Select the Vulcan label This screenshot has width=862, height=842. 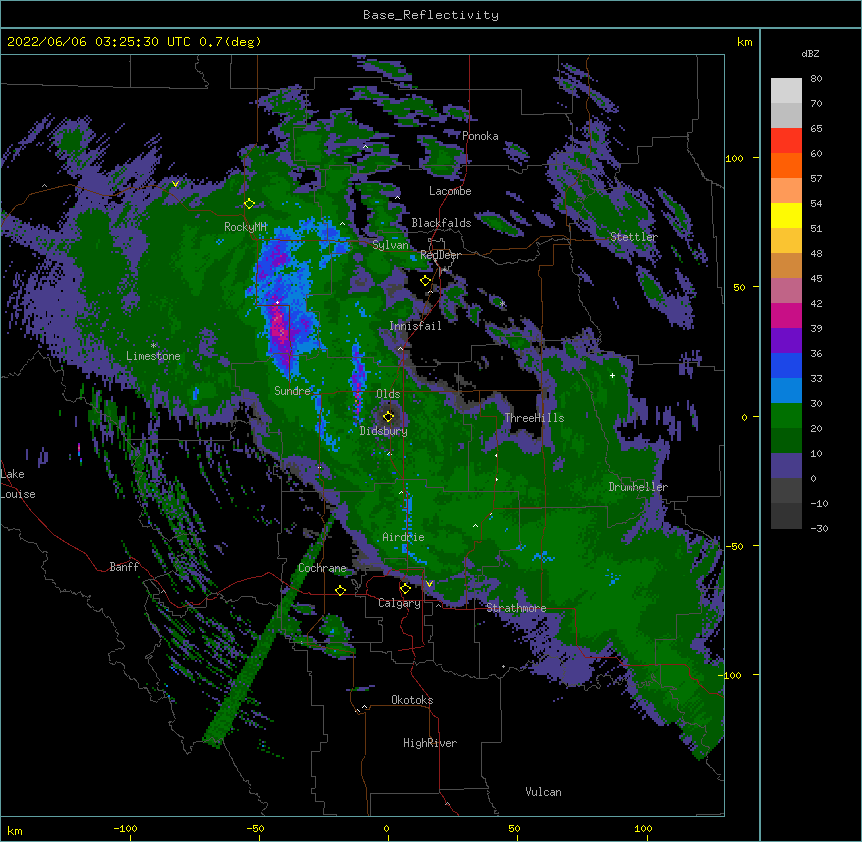[543, 792]
